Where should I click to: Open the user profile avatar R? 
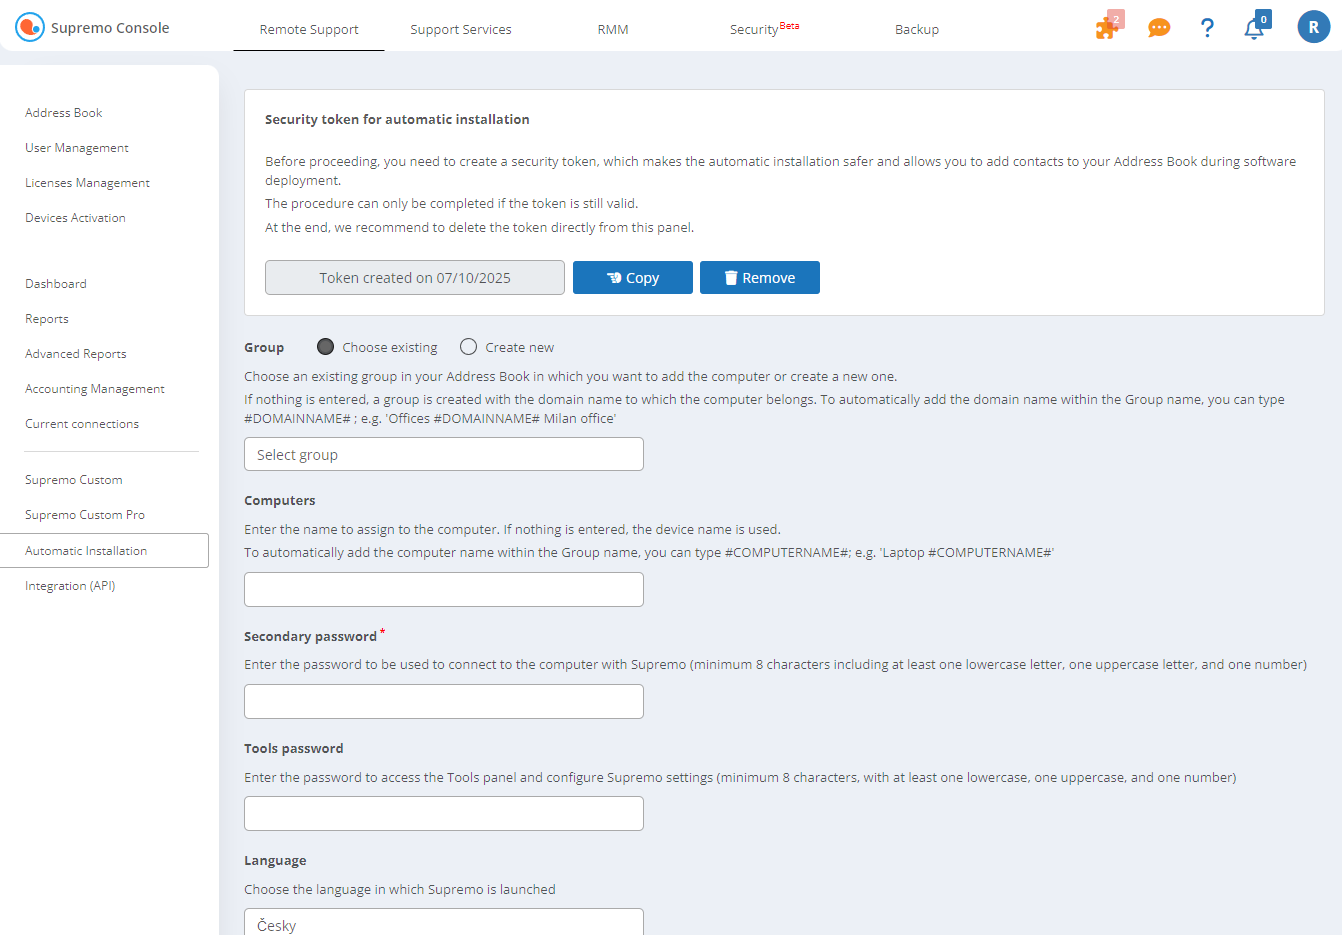tap(1313, 27)
